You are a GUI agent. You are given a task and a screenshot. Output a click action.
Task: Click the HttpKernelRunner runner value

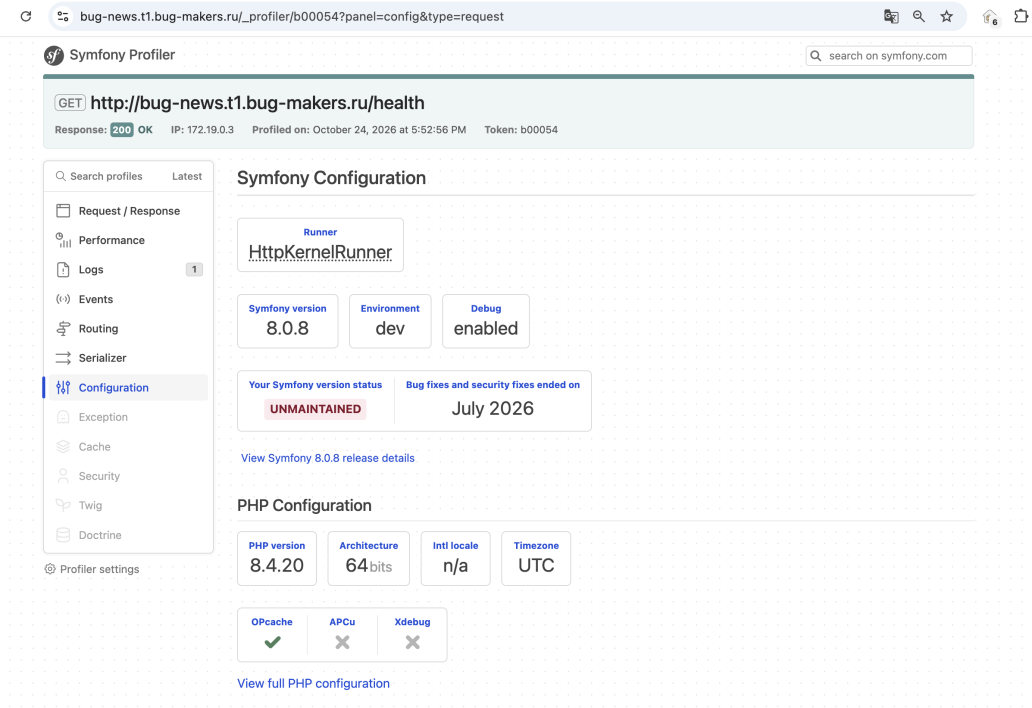320,252
